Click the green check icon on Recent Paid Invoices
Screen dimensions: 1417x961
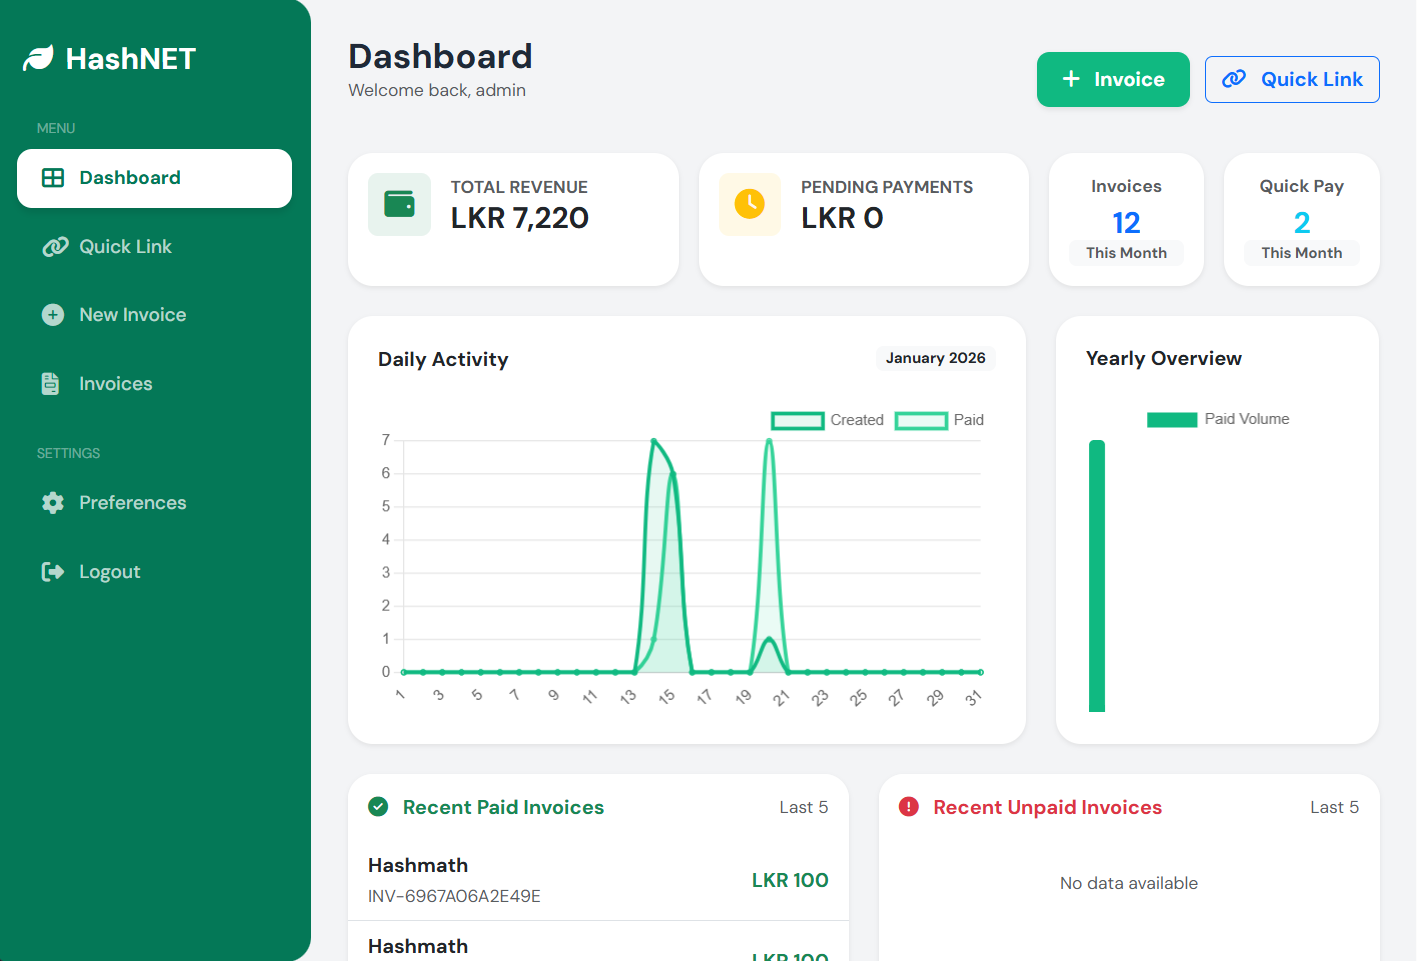[x=378, y=806]
